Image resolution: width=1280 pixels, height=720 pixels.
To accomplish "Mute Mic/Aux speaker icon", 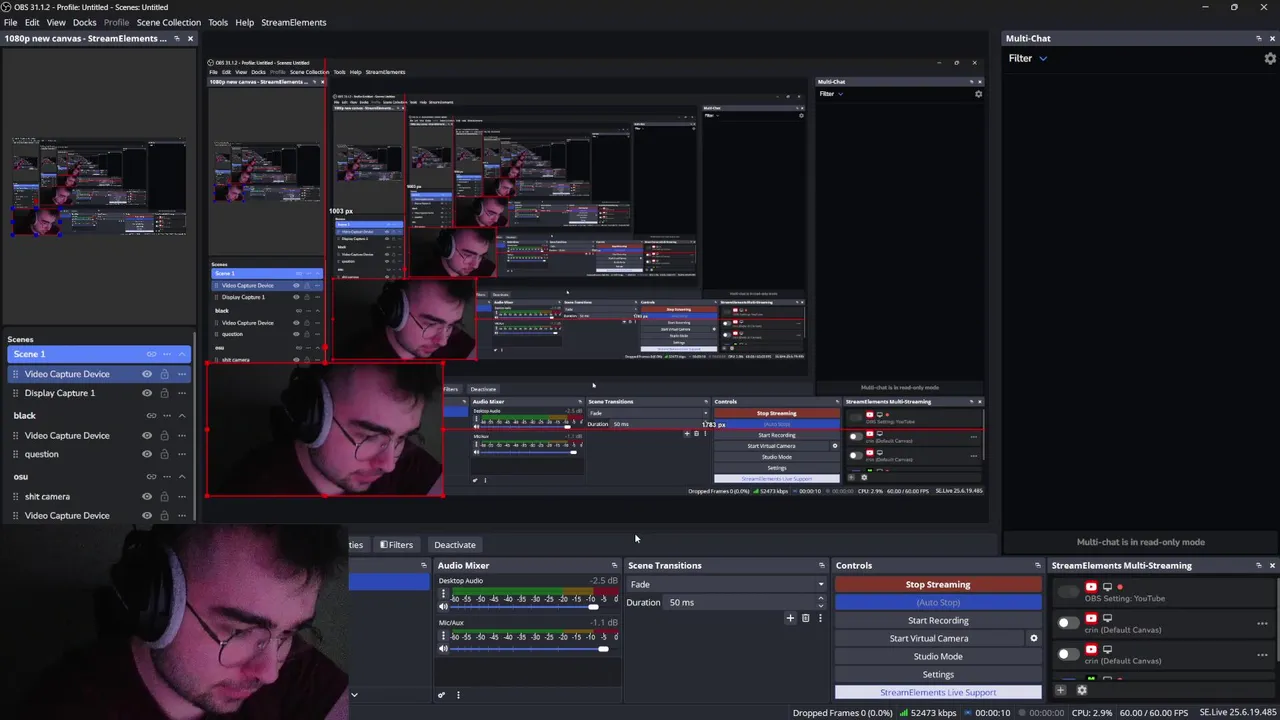I will click(443, 649).
